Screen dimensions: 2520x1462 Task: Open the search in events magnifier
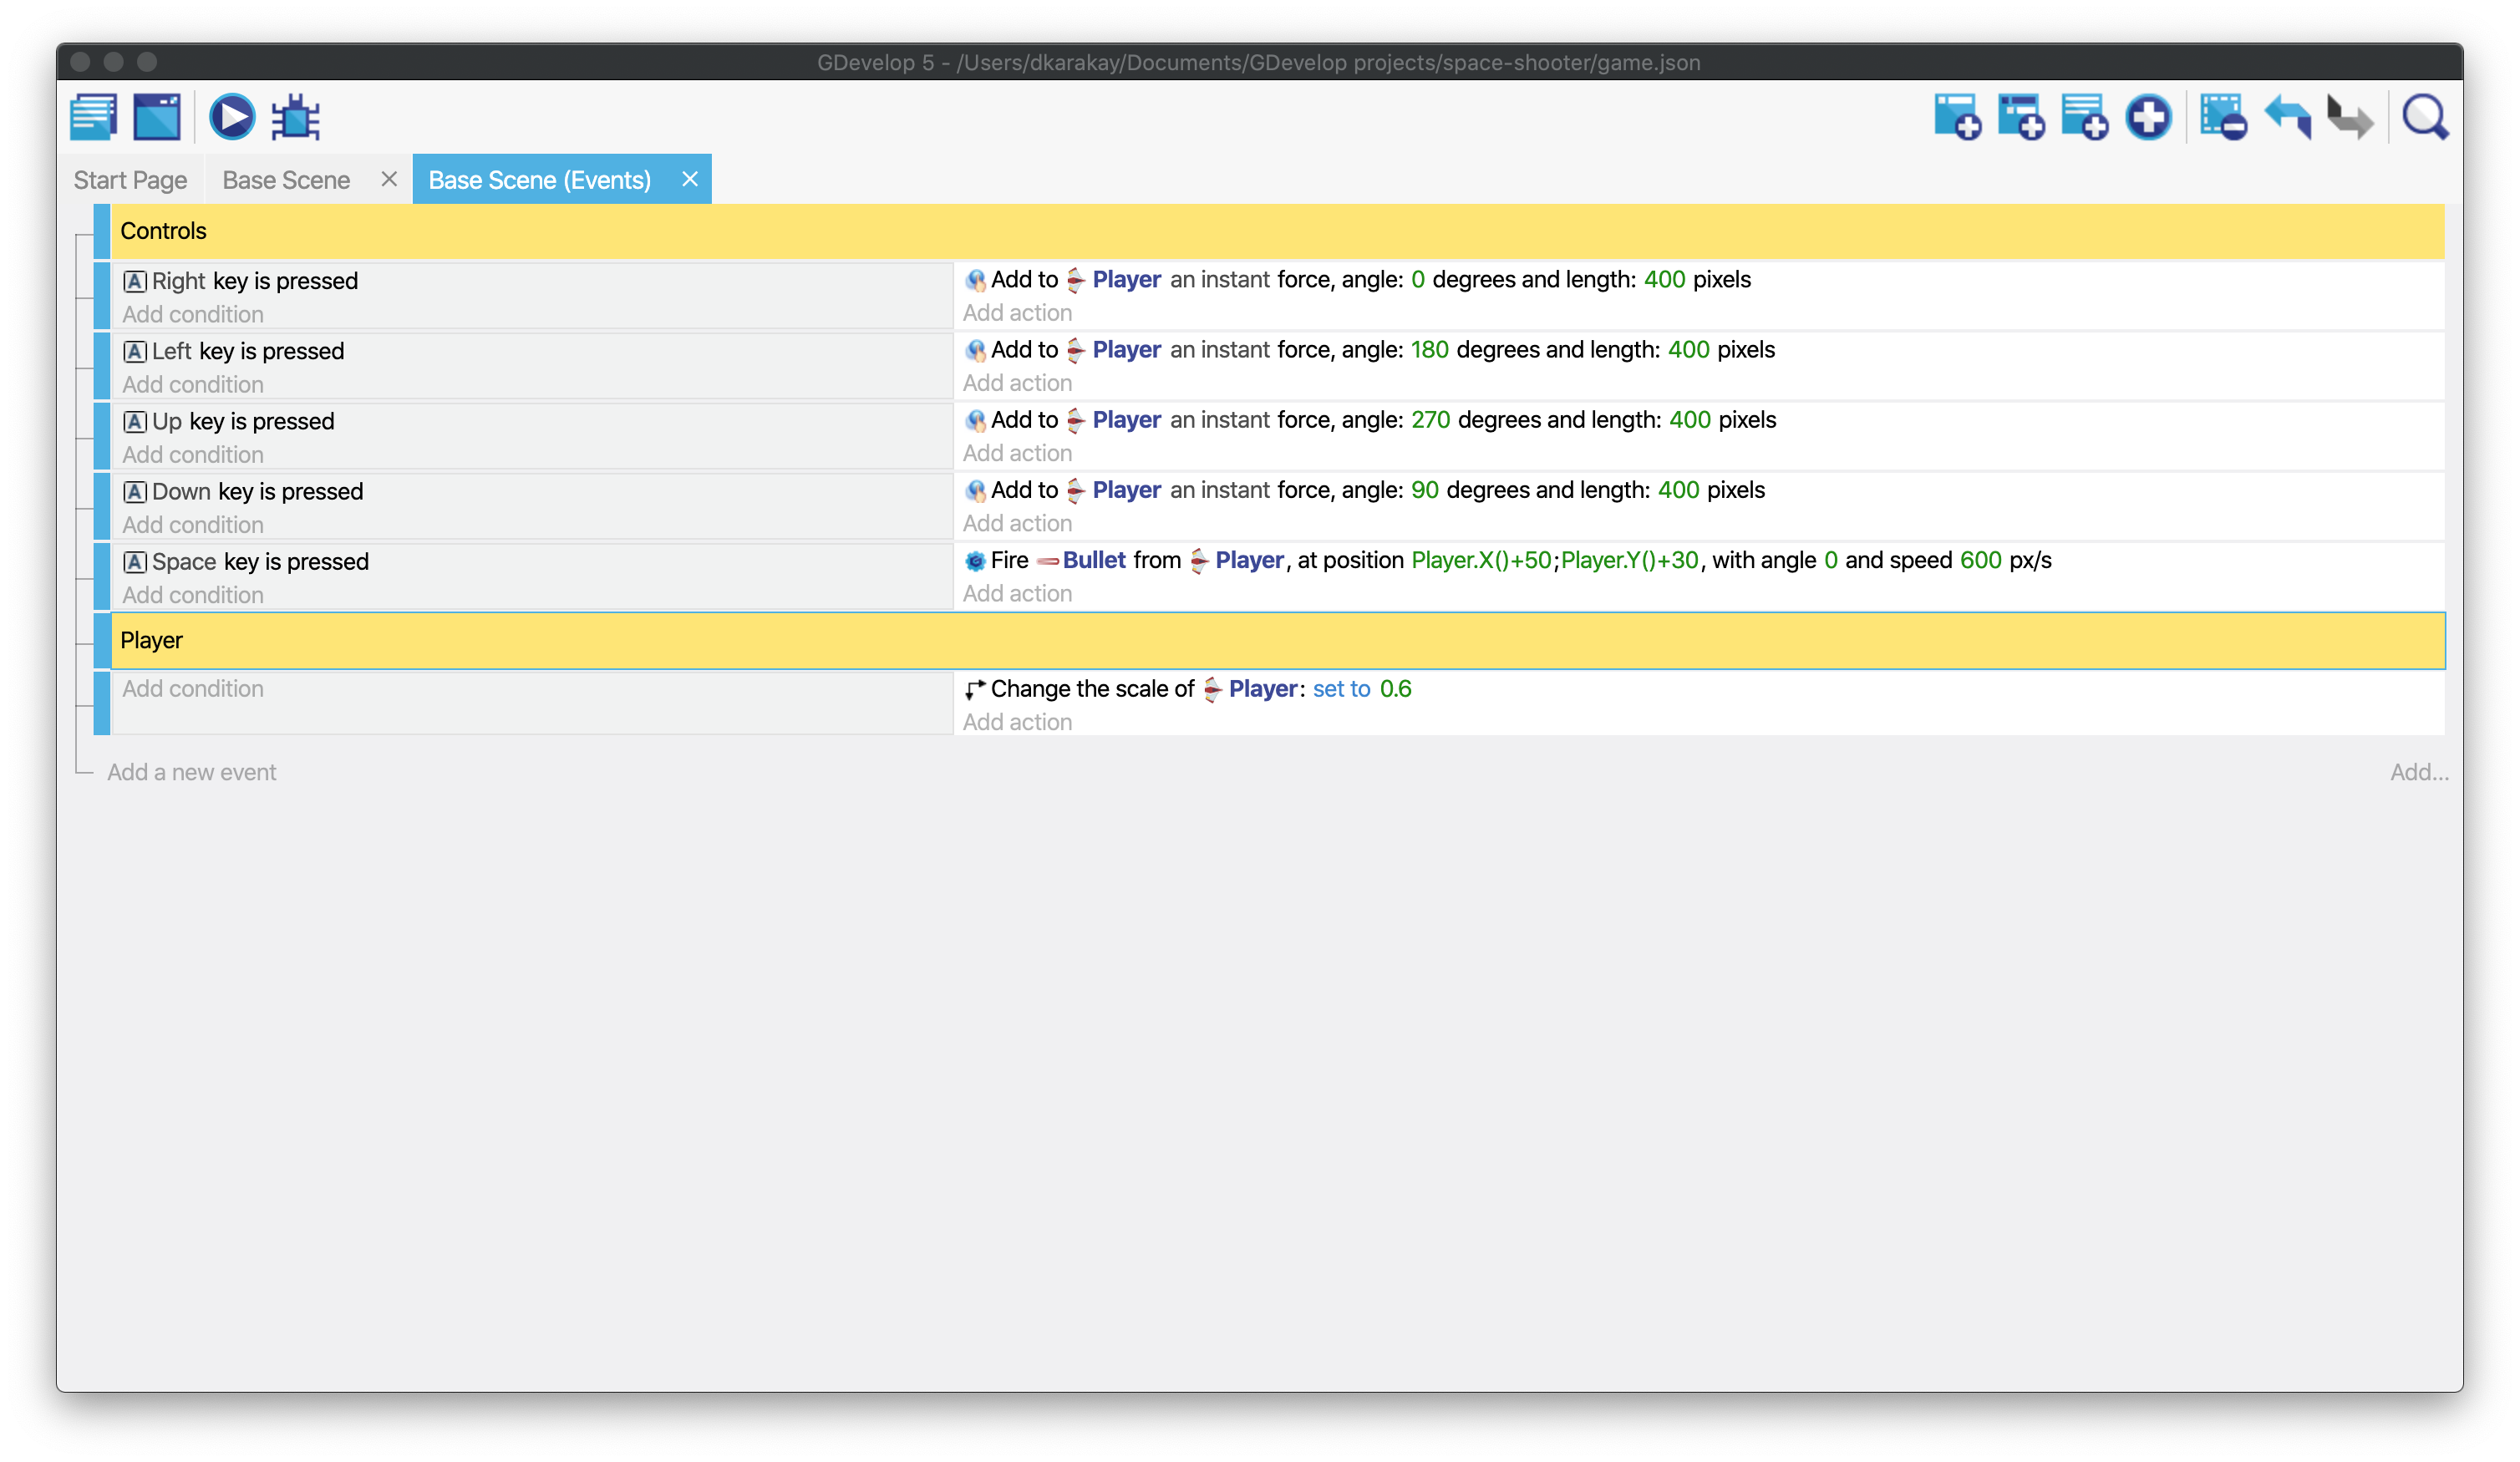tap(2425, 118)
